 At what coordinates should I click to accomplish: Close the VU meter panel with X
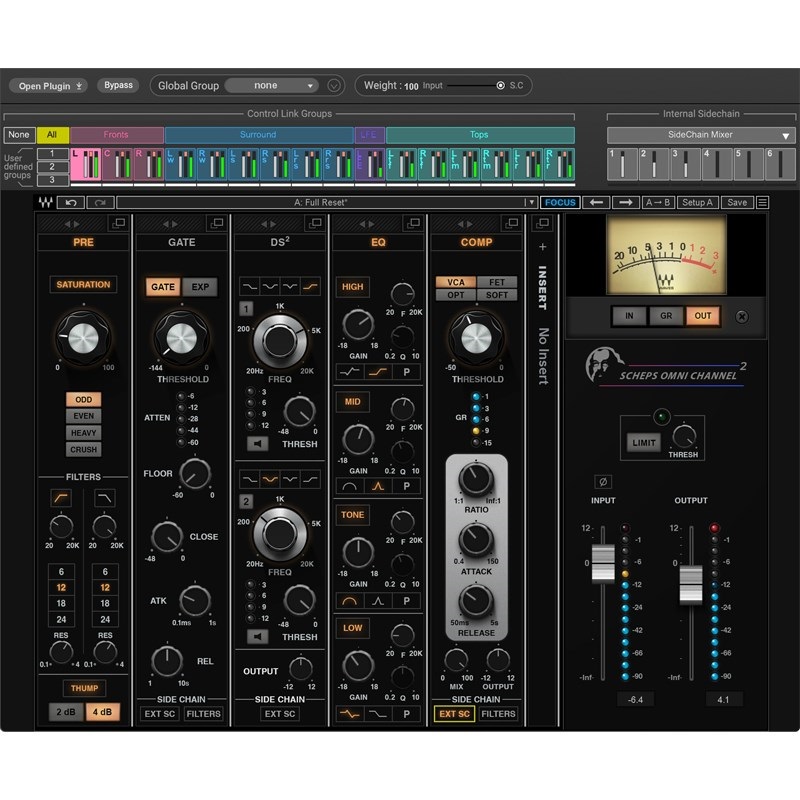[x=742, y=316]
